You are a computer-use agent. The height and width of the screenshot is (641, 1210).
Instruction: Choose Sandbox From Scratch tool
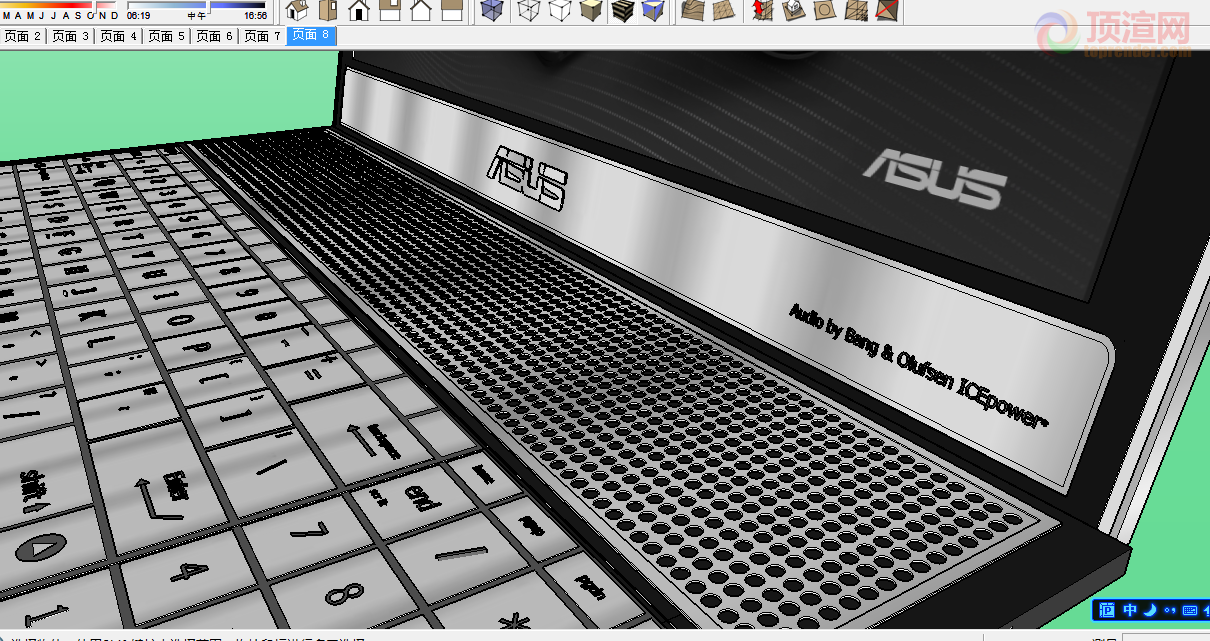click(x=723, y=11)
